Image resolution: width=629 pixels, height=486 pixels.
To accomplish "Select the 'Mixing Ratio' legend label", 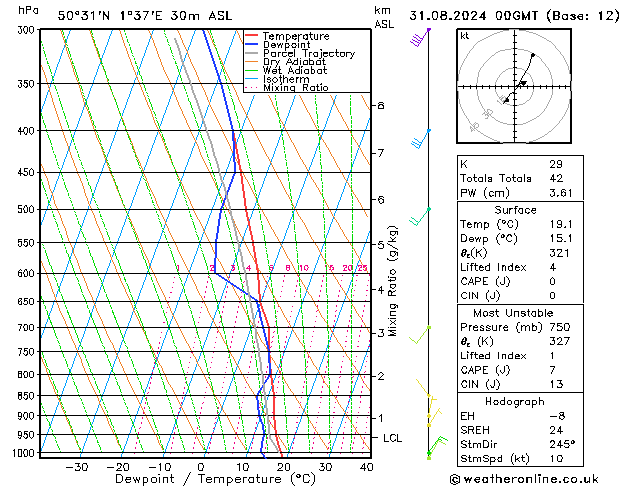I will click(x=296, y=88).
